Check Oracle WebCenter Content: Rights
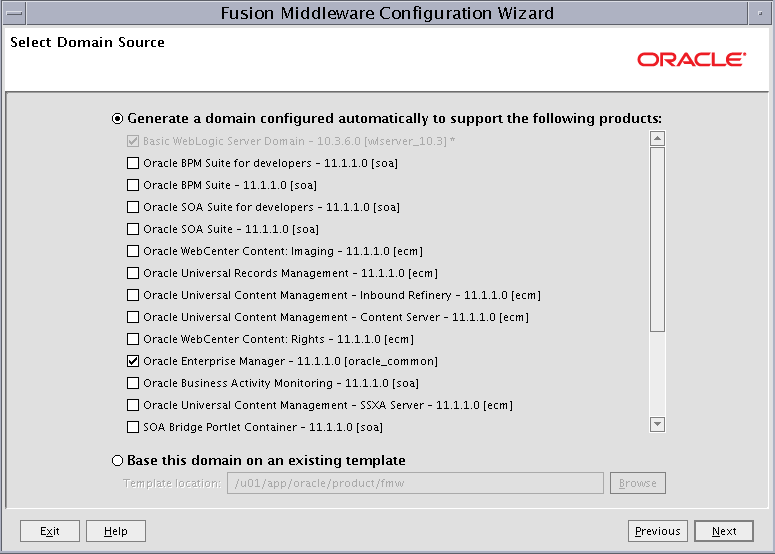775x554 pixels. point(133,339)
